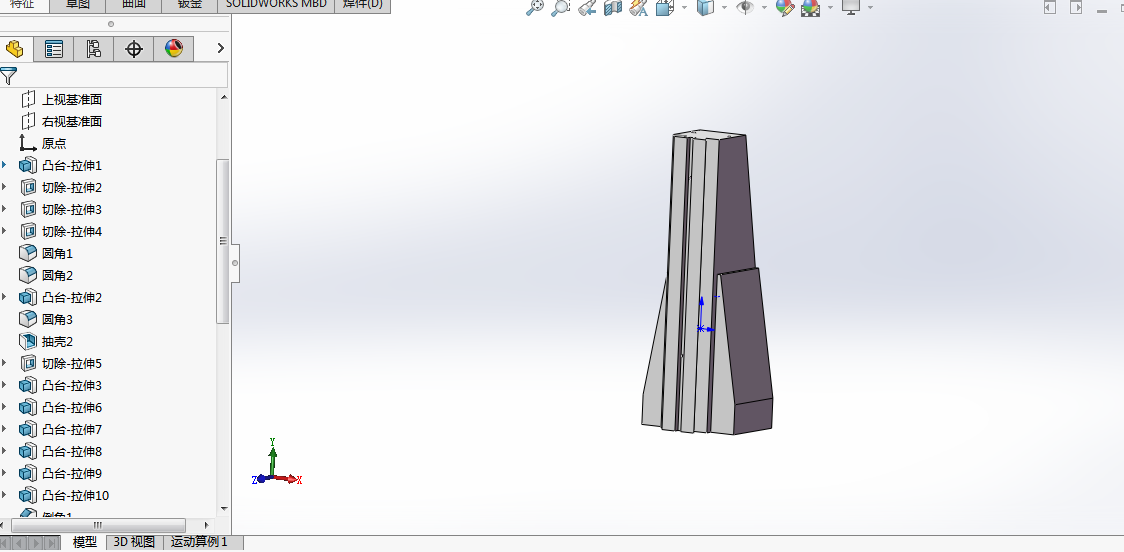The image size is (1124, 552).
Task: Select 凸台-拉伸9 label in tree
Action: coord(72,474)
